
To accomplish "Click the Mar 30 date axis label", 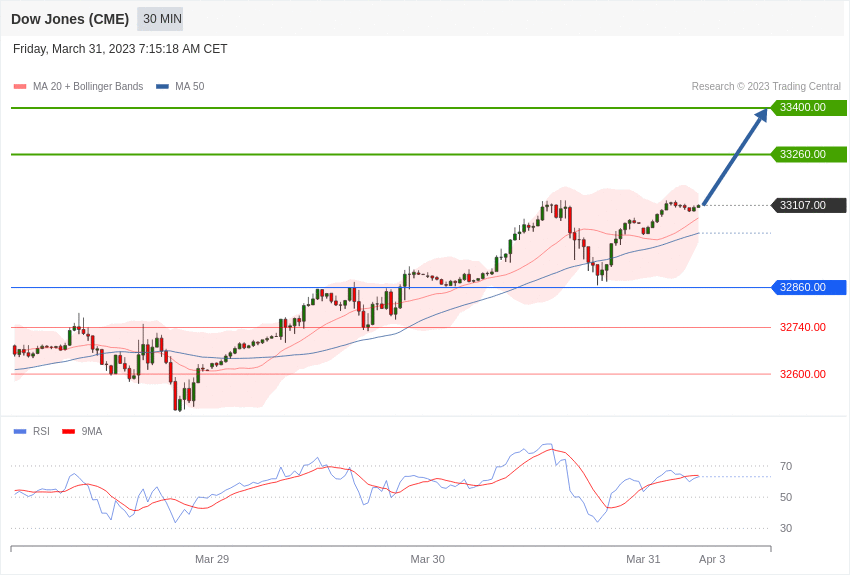I will [x=427, y=559].
